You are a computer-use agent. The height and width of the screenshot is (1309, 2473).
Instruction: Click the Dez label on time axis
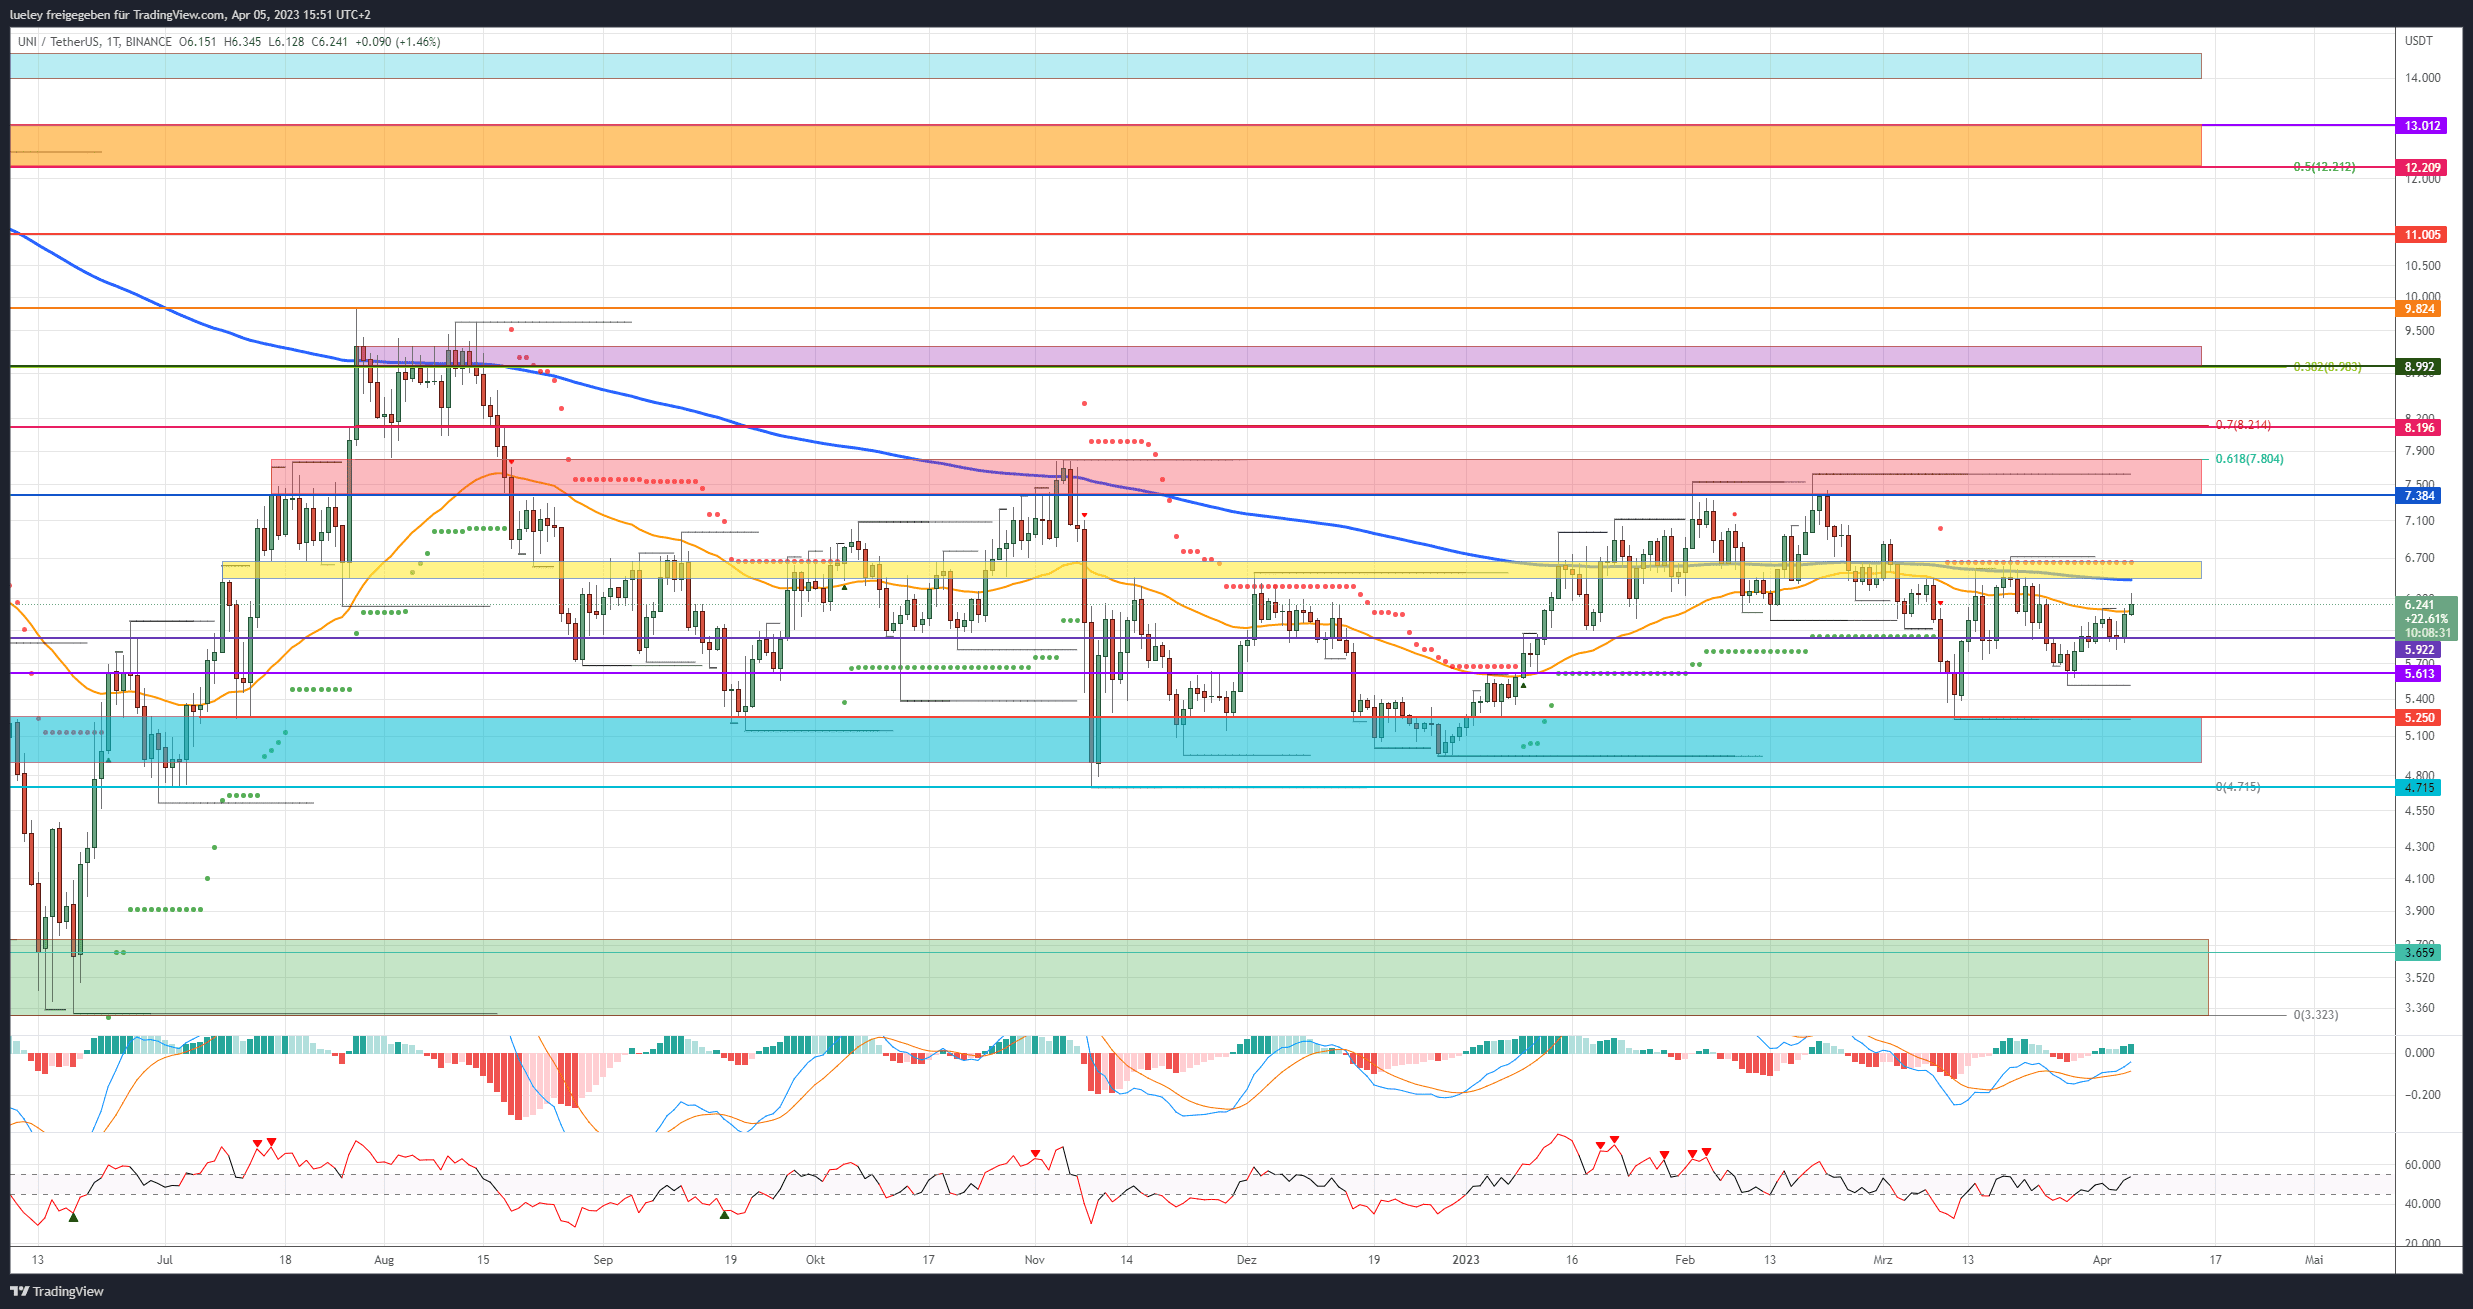pyautogui.click(x=1246, y=1260)
